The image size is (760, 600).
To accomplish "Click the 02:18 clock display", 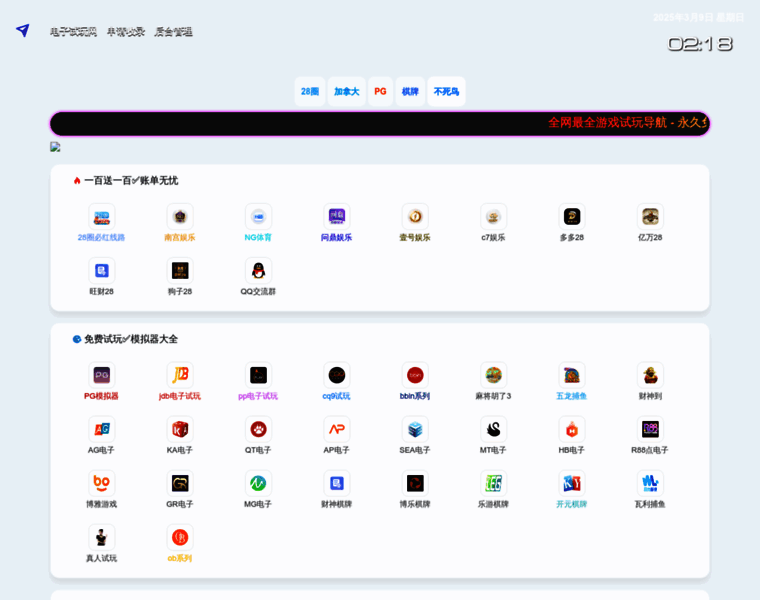I will 700,44.
